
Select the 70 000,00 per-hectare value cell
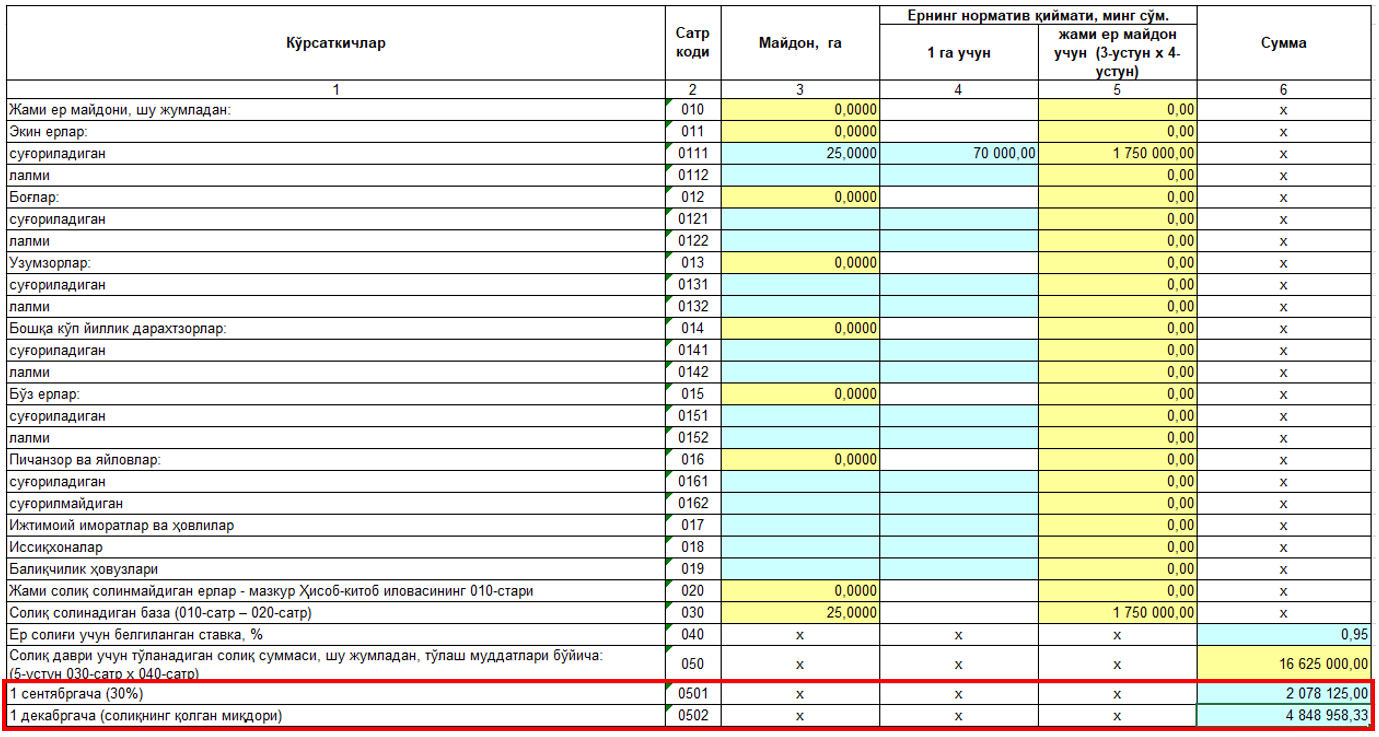[959, 153]
